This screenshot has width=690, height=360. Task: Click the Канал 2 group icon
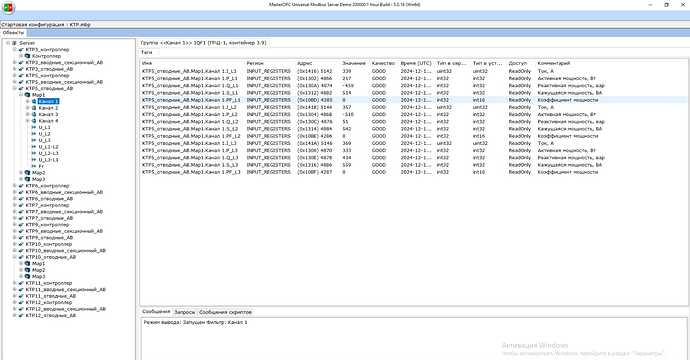pyautogui.click(x=34, y=108)
